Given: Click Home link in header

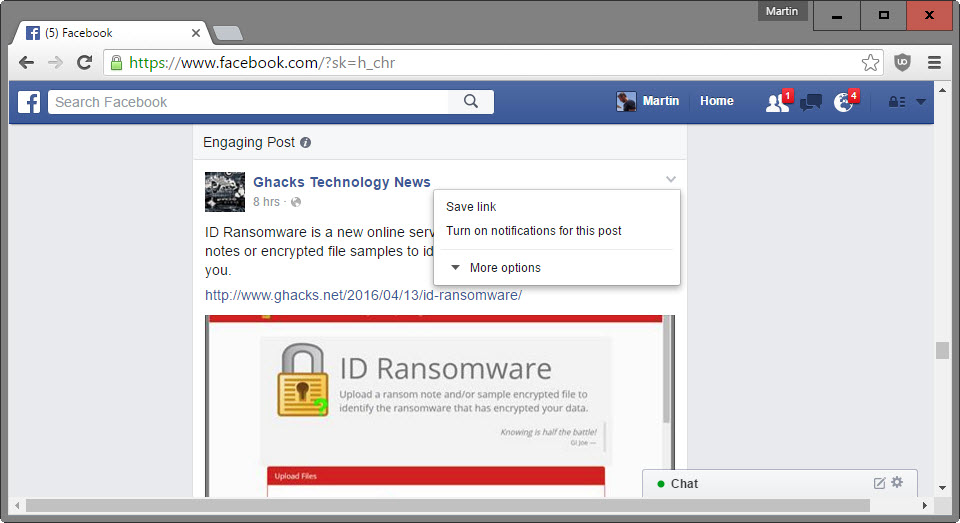Looking at the screenshot, I should (716, 101).
